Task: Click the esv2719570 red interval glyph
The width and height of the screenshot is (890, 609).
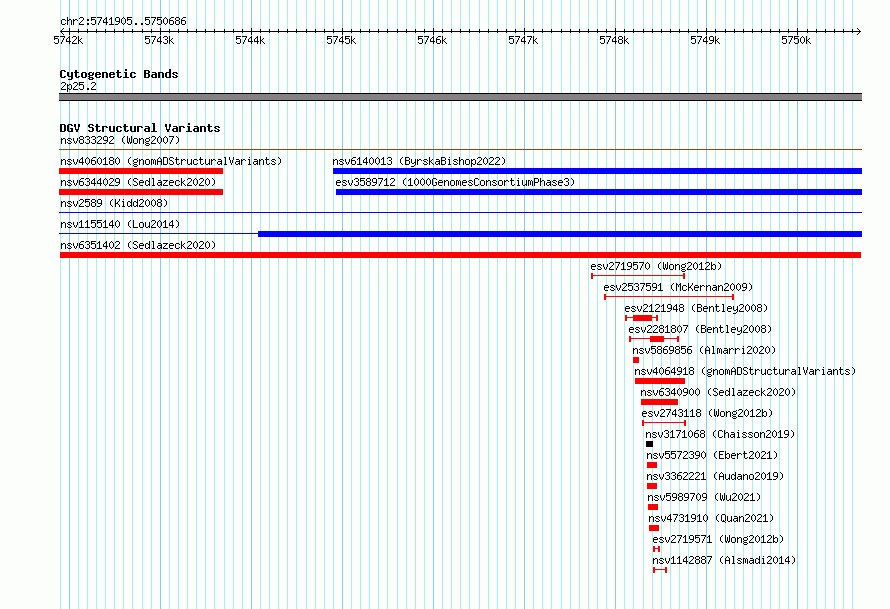Action: coord(638,276)
